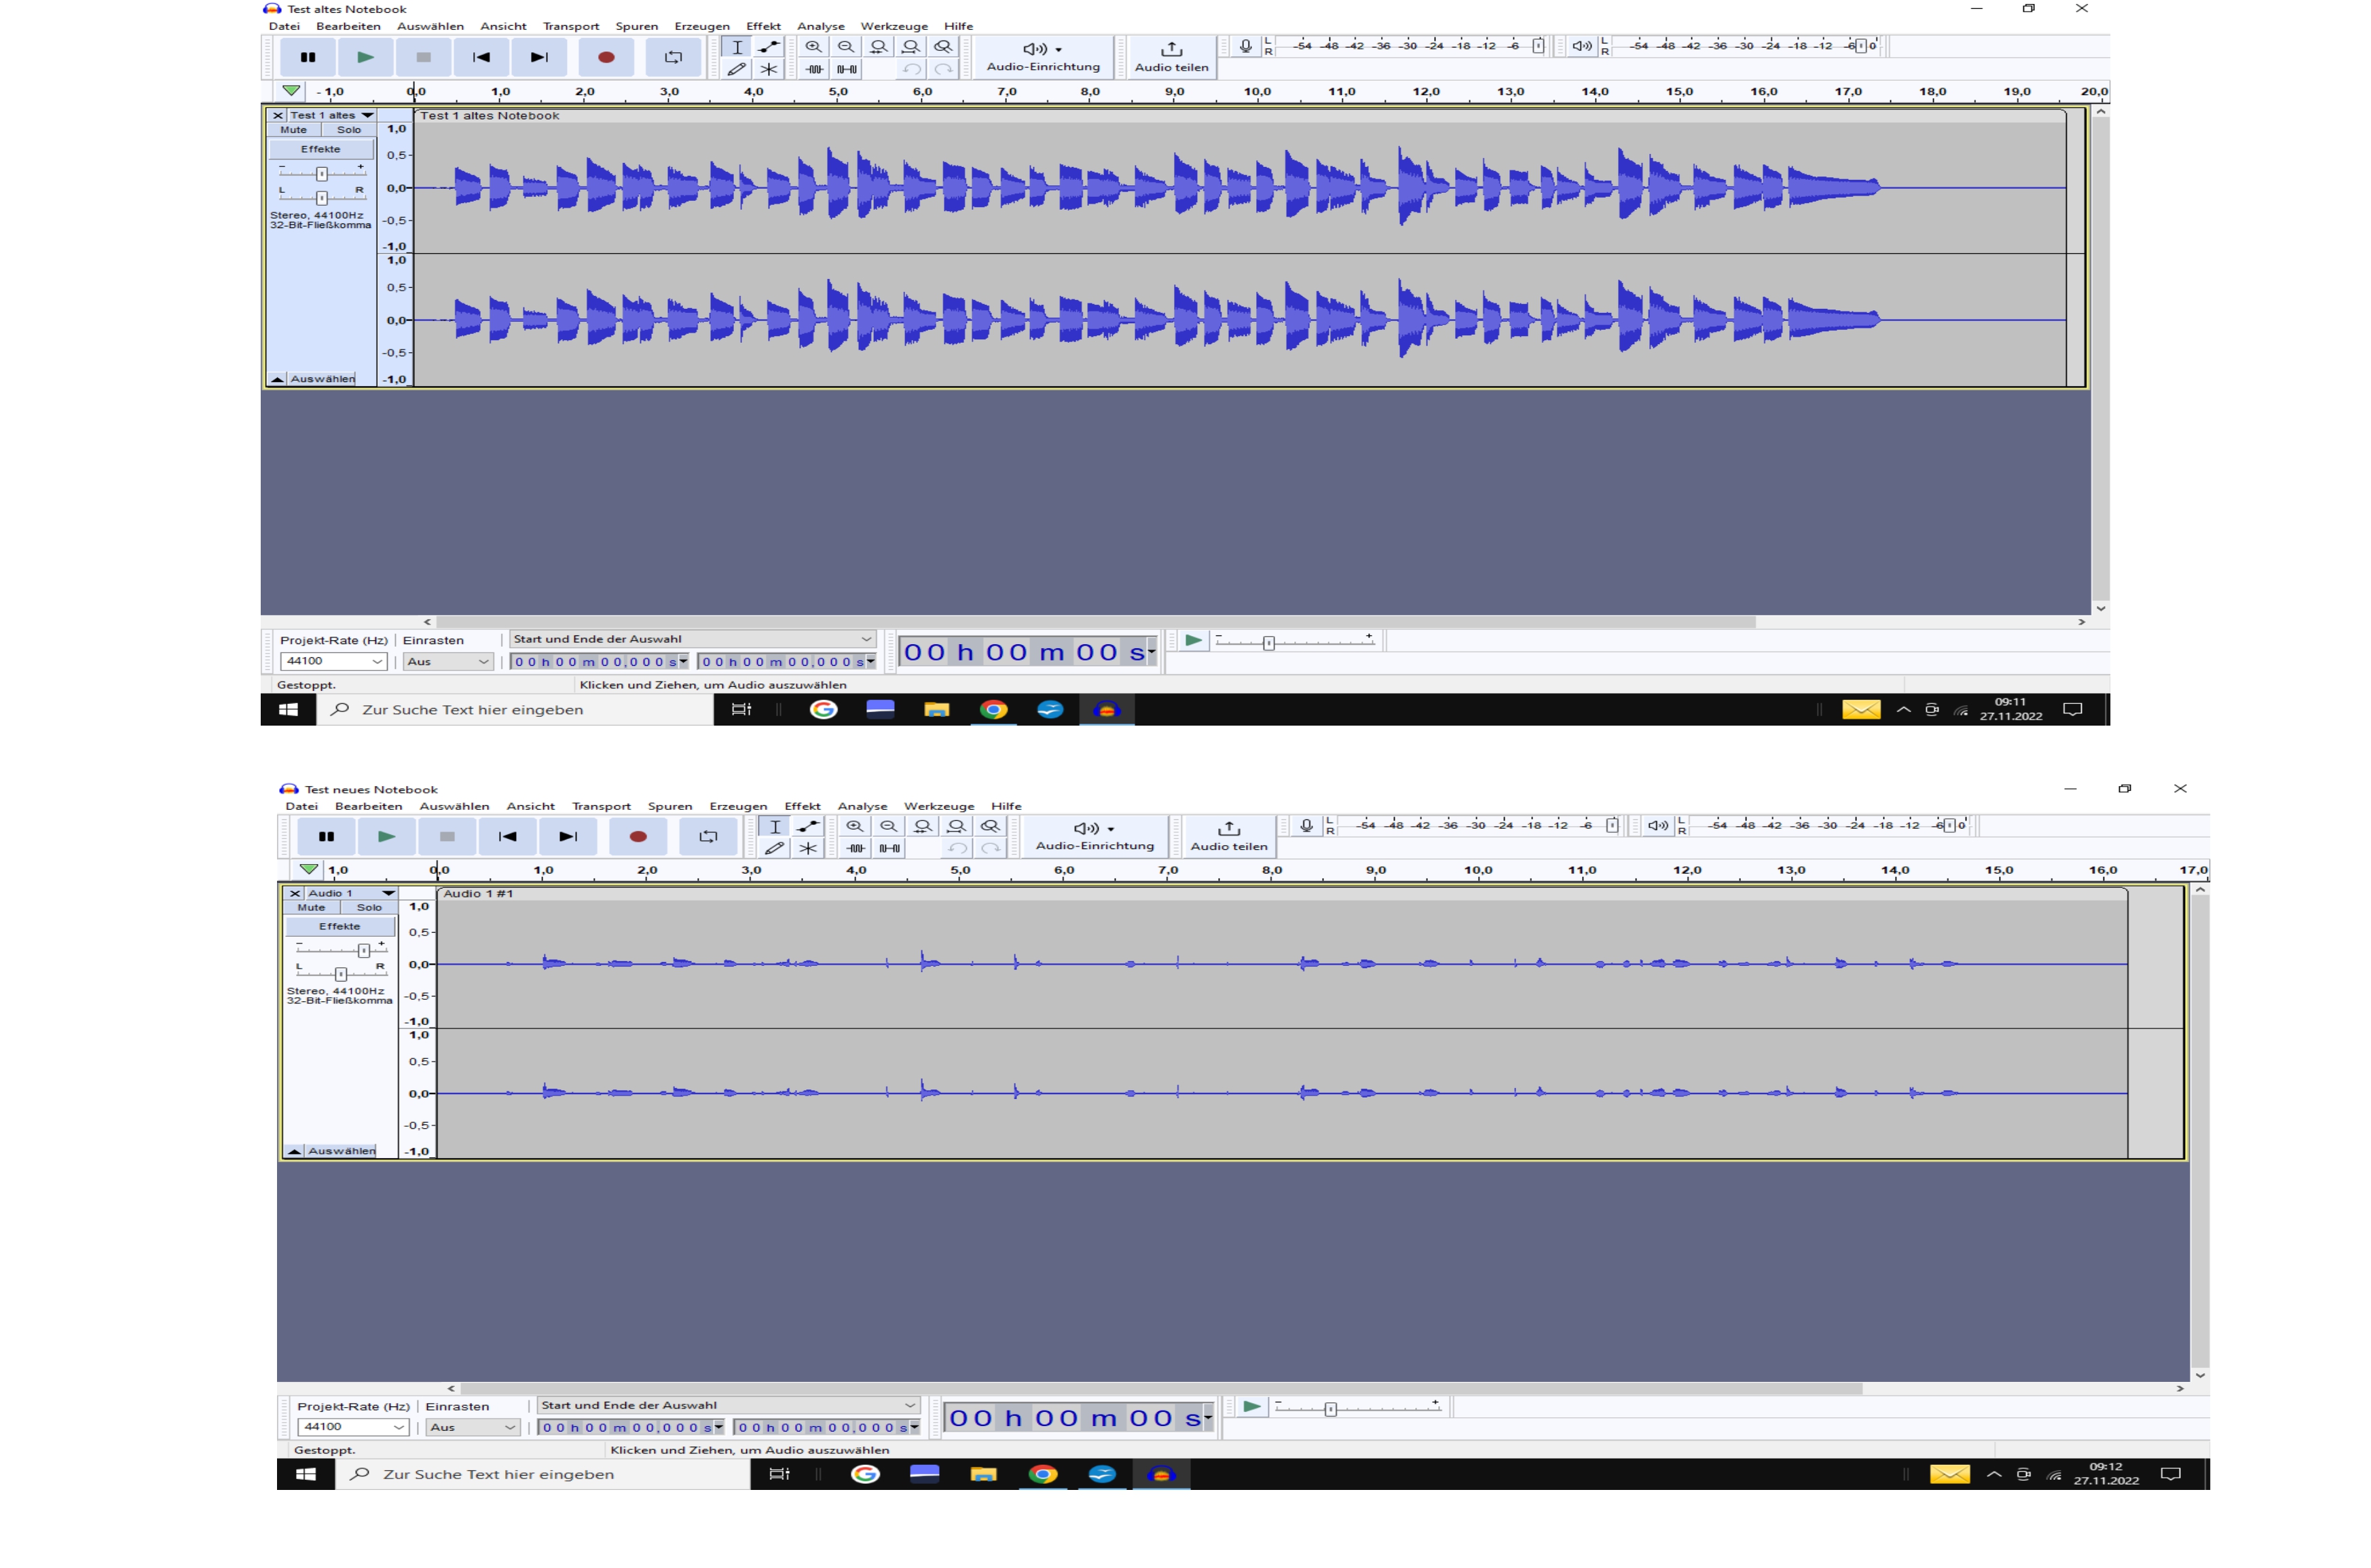Viewport: 2371px width, 1568px height.
Task: Click 'Audio teilen' in the upper window
Action: (x=1171, y=56)
